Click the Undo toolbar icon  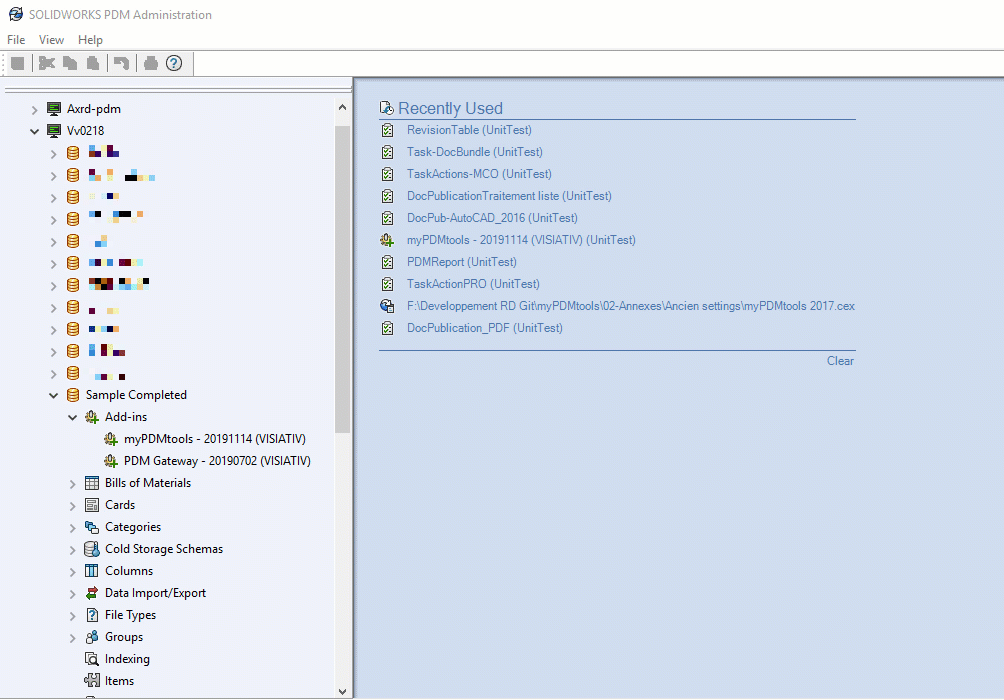pos(121,63)
